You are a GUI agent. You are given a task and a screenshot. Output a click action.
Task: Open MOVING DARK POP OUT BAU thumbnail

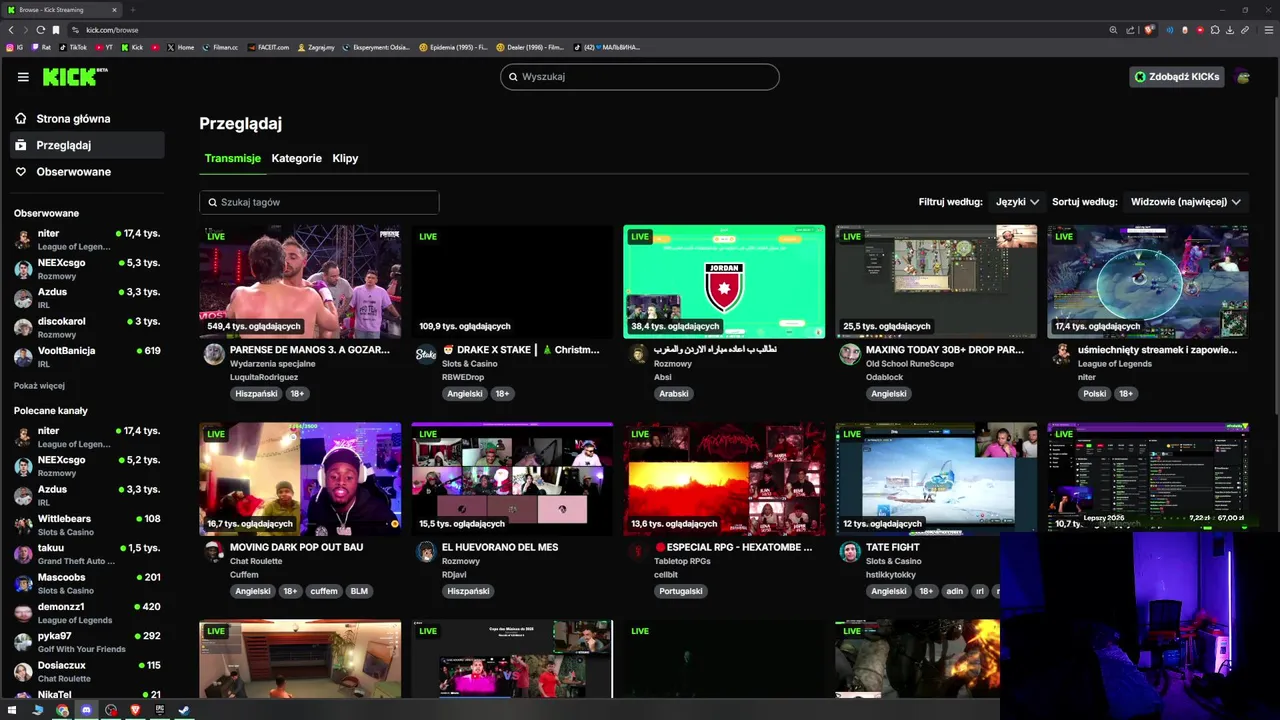coord(300,479)
